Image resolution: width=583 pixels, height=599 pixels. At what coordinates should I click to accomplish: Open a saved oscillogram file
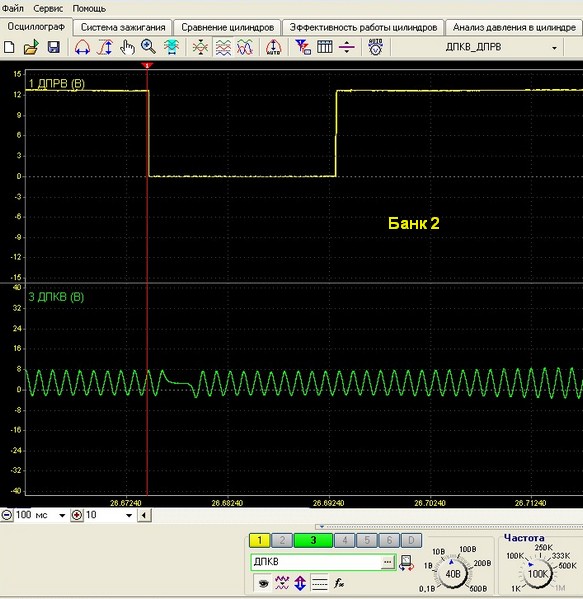coord(31,47)
